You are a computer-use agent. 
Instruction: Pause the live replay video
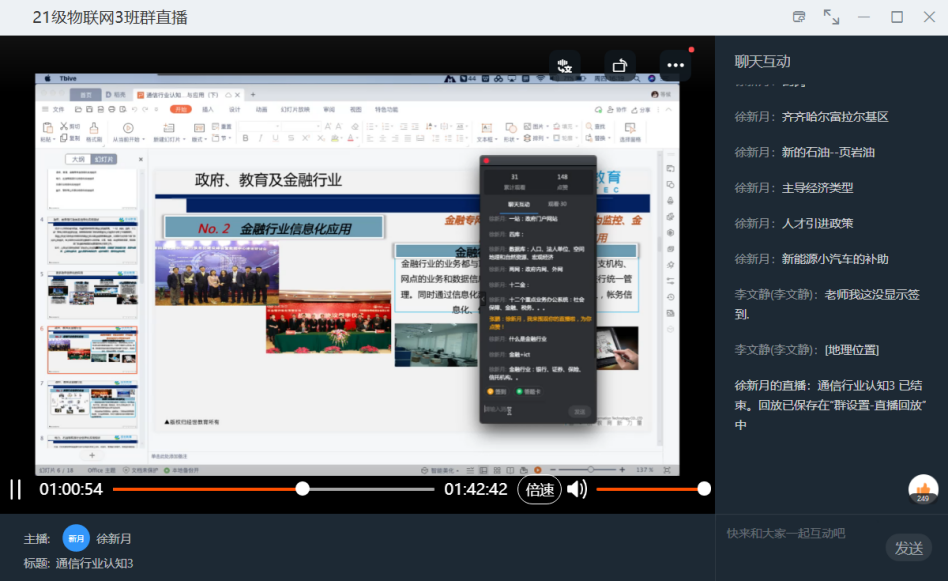tap(15, 489)
